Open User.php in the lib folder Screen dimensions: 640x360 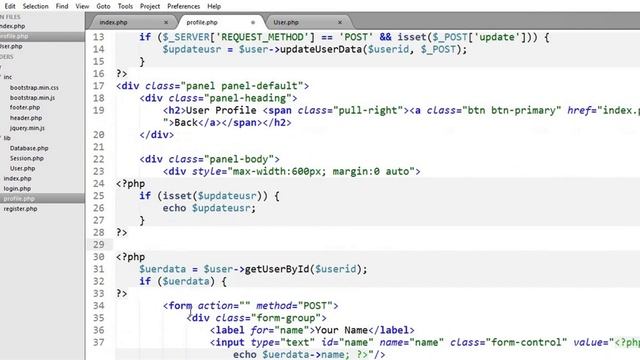coord(22,168)
